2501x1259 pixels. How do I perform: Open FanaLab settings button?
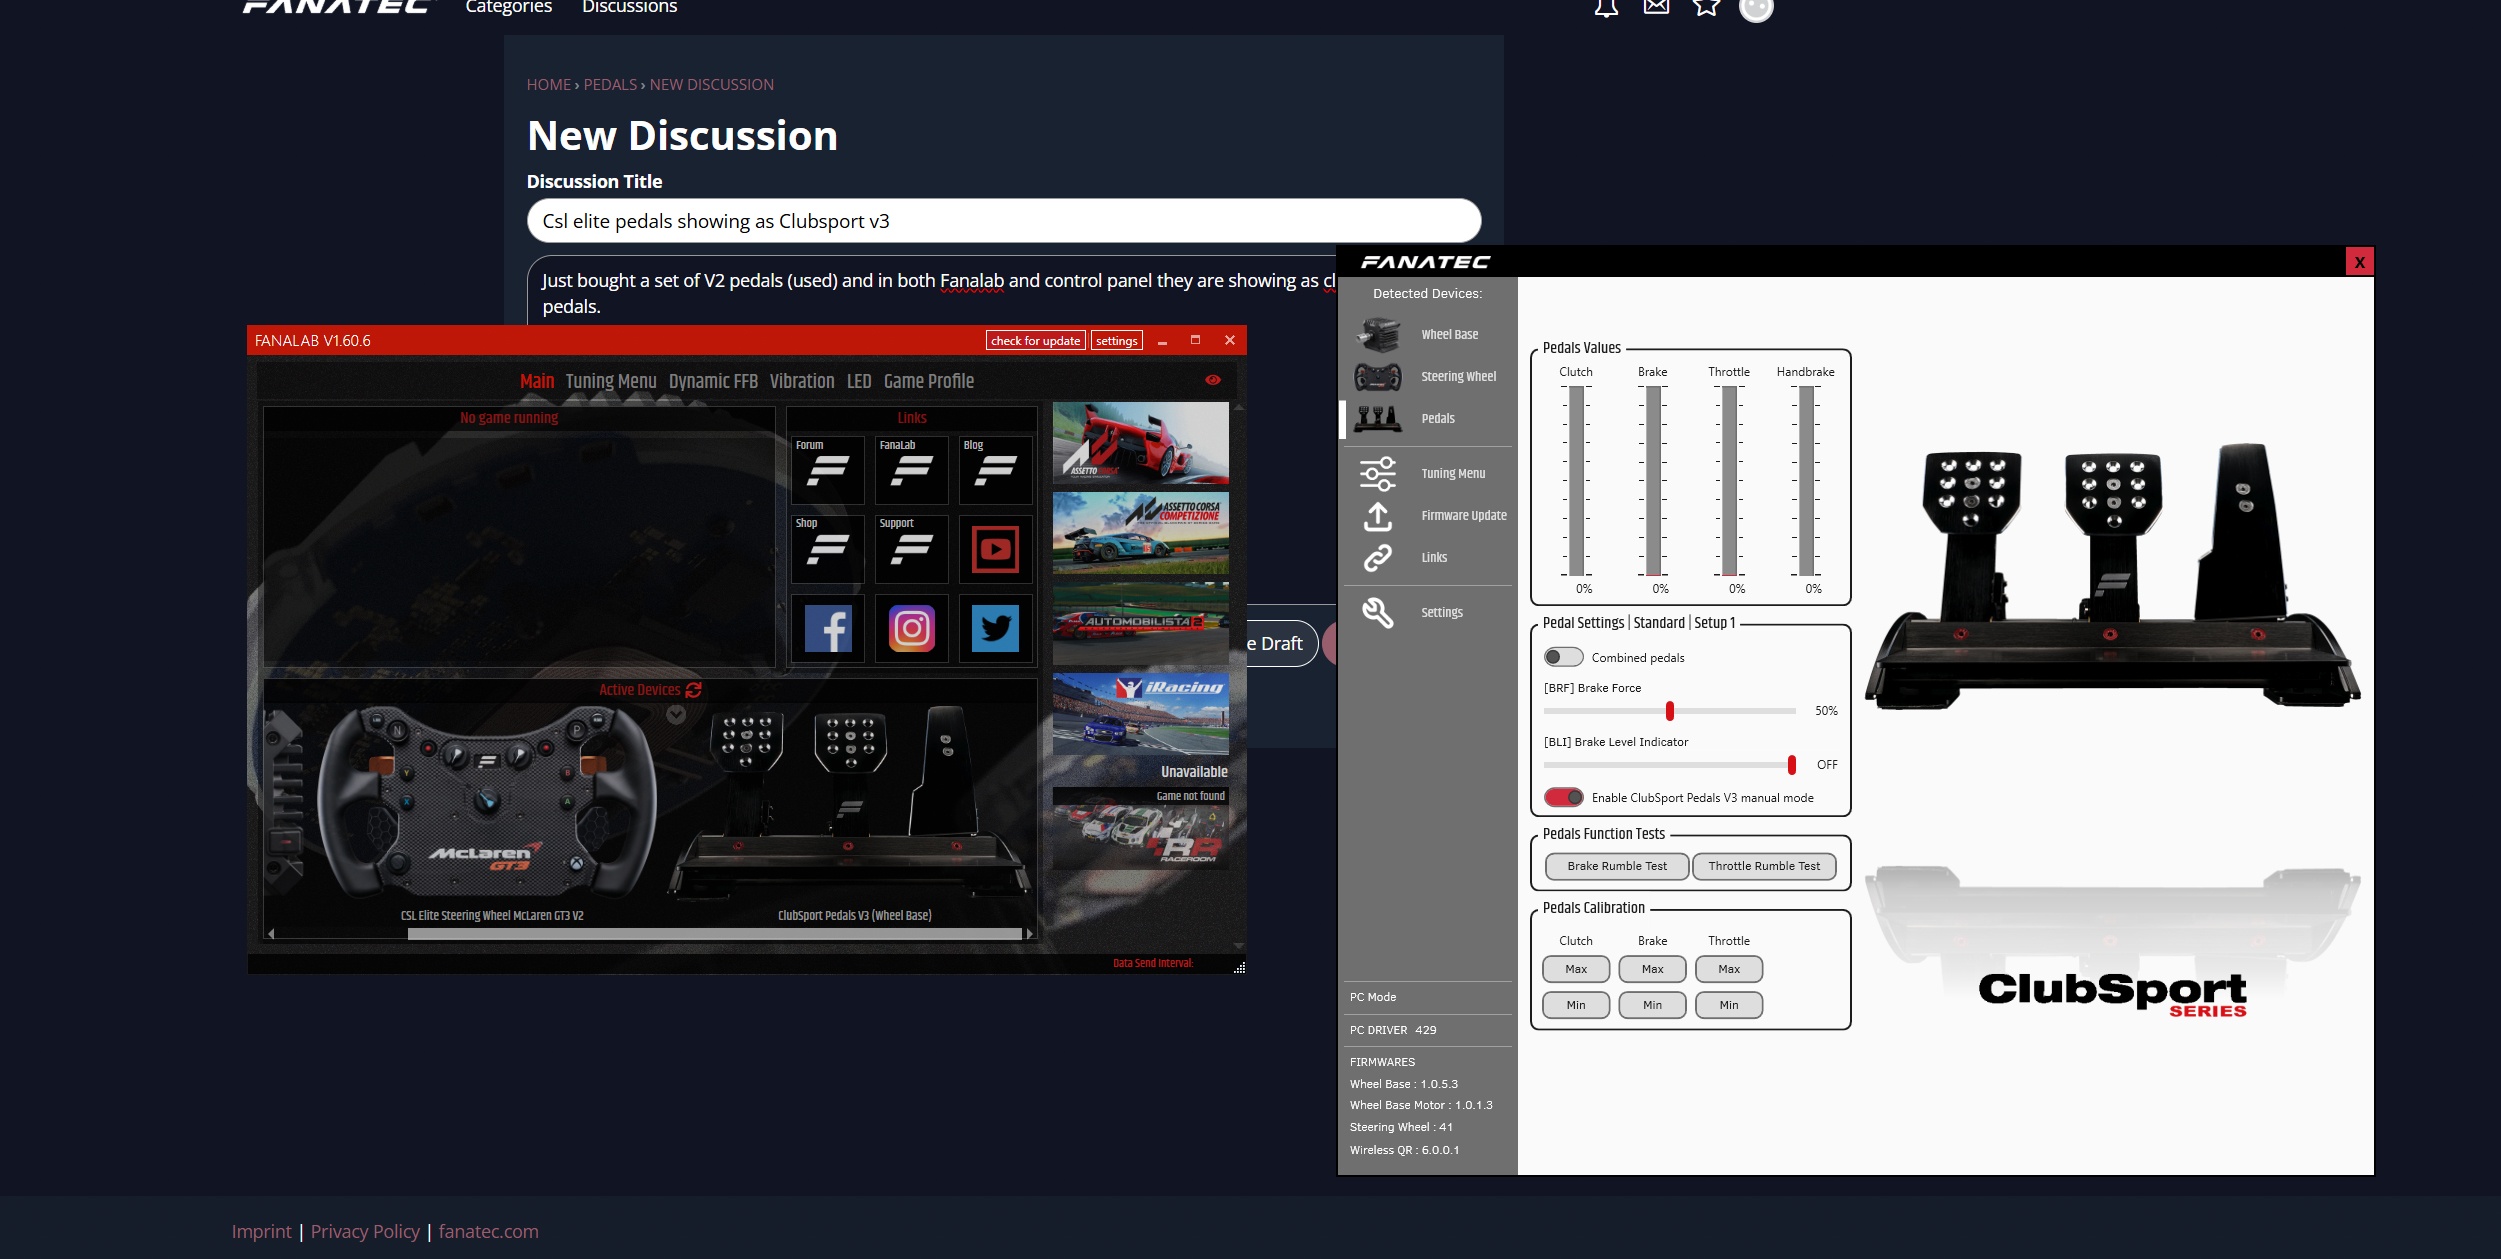click(x=1116, y=341)
